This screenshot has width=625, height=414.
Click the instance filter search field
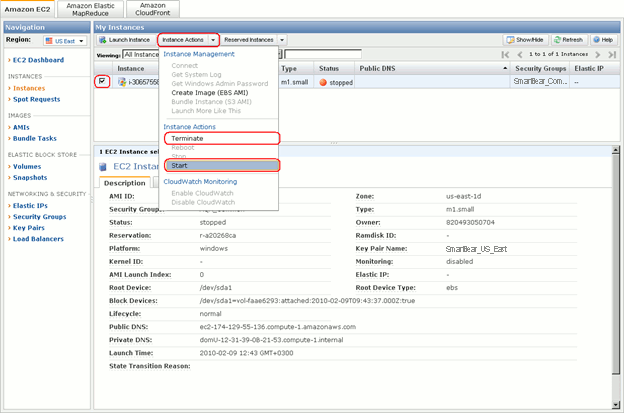click(x=323, y=54)
